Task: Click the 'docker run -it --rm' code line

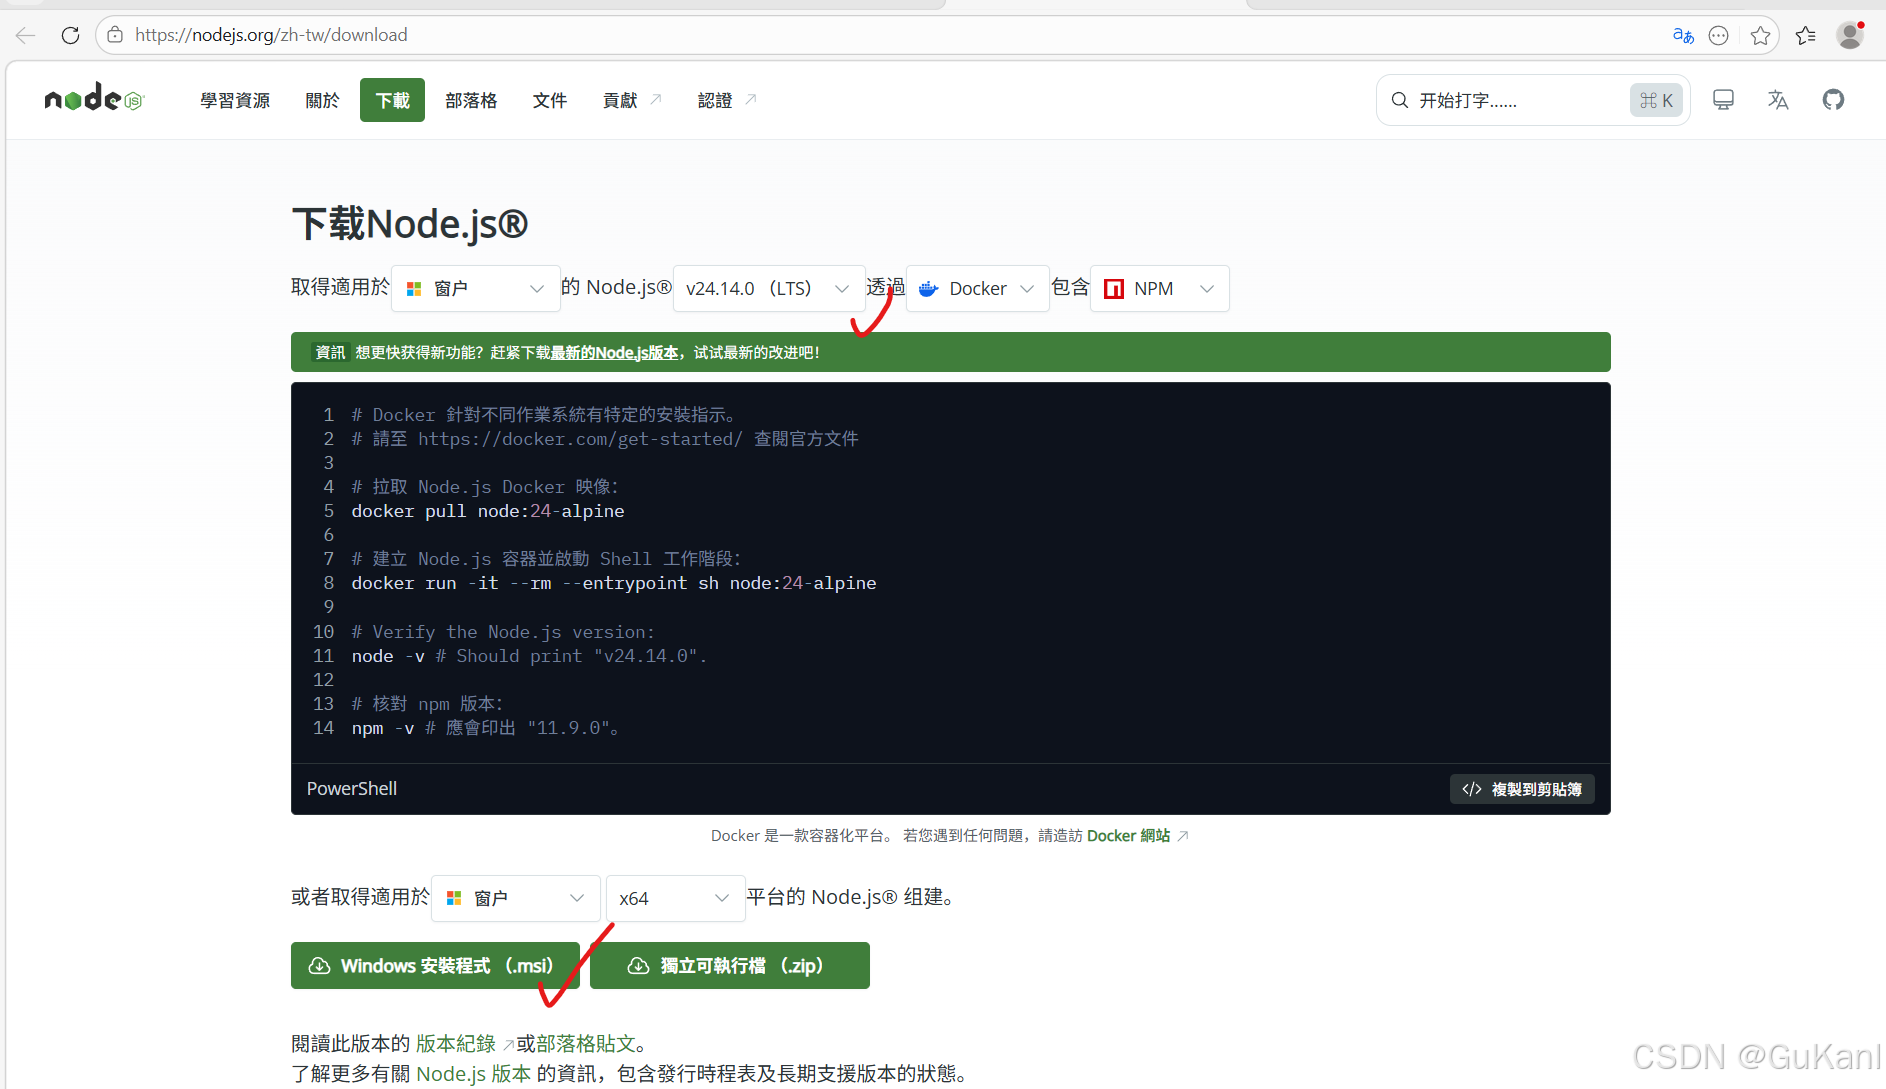Action: (x=614, y=583)
